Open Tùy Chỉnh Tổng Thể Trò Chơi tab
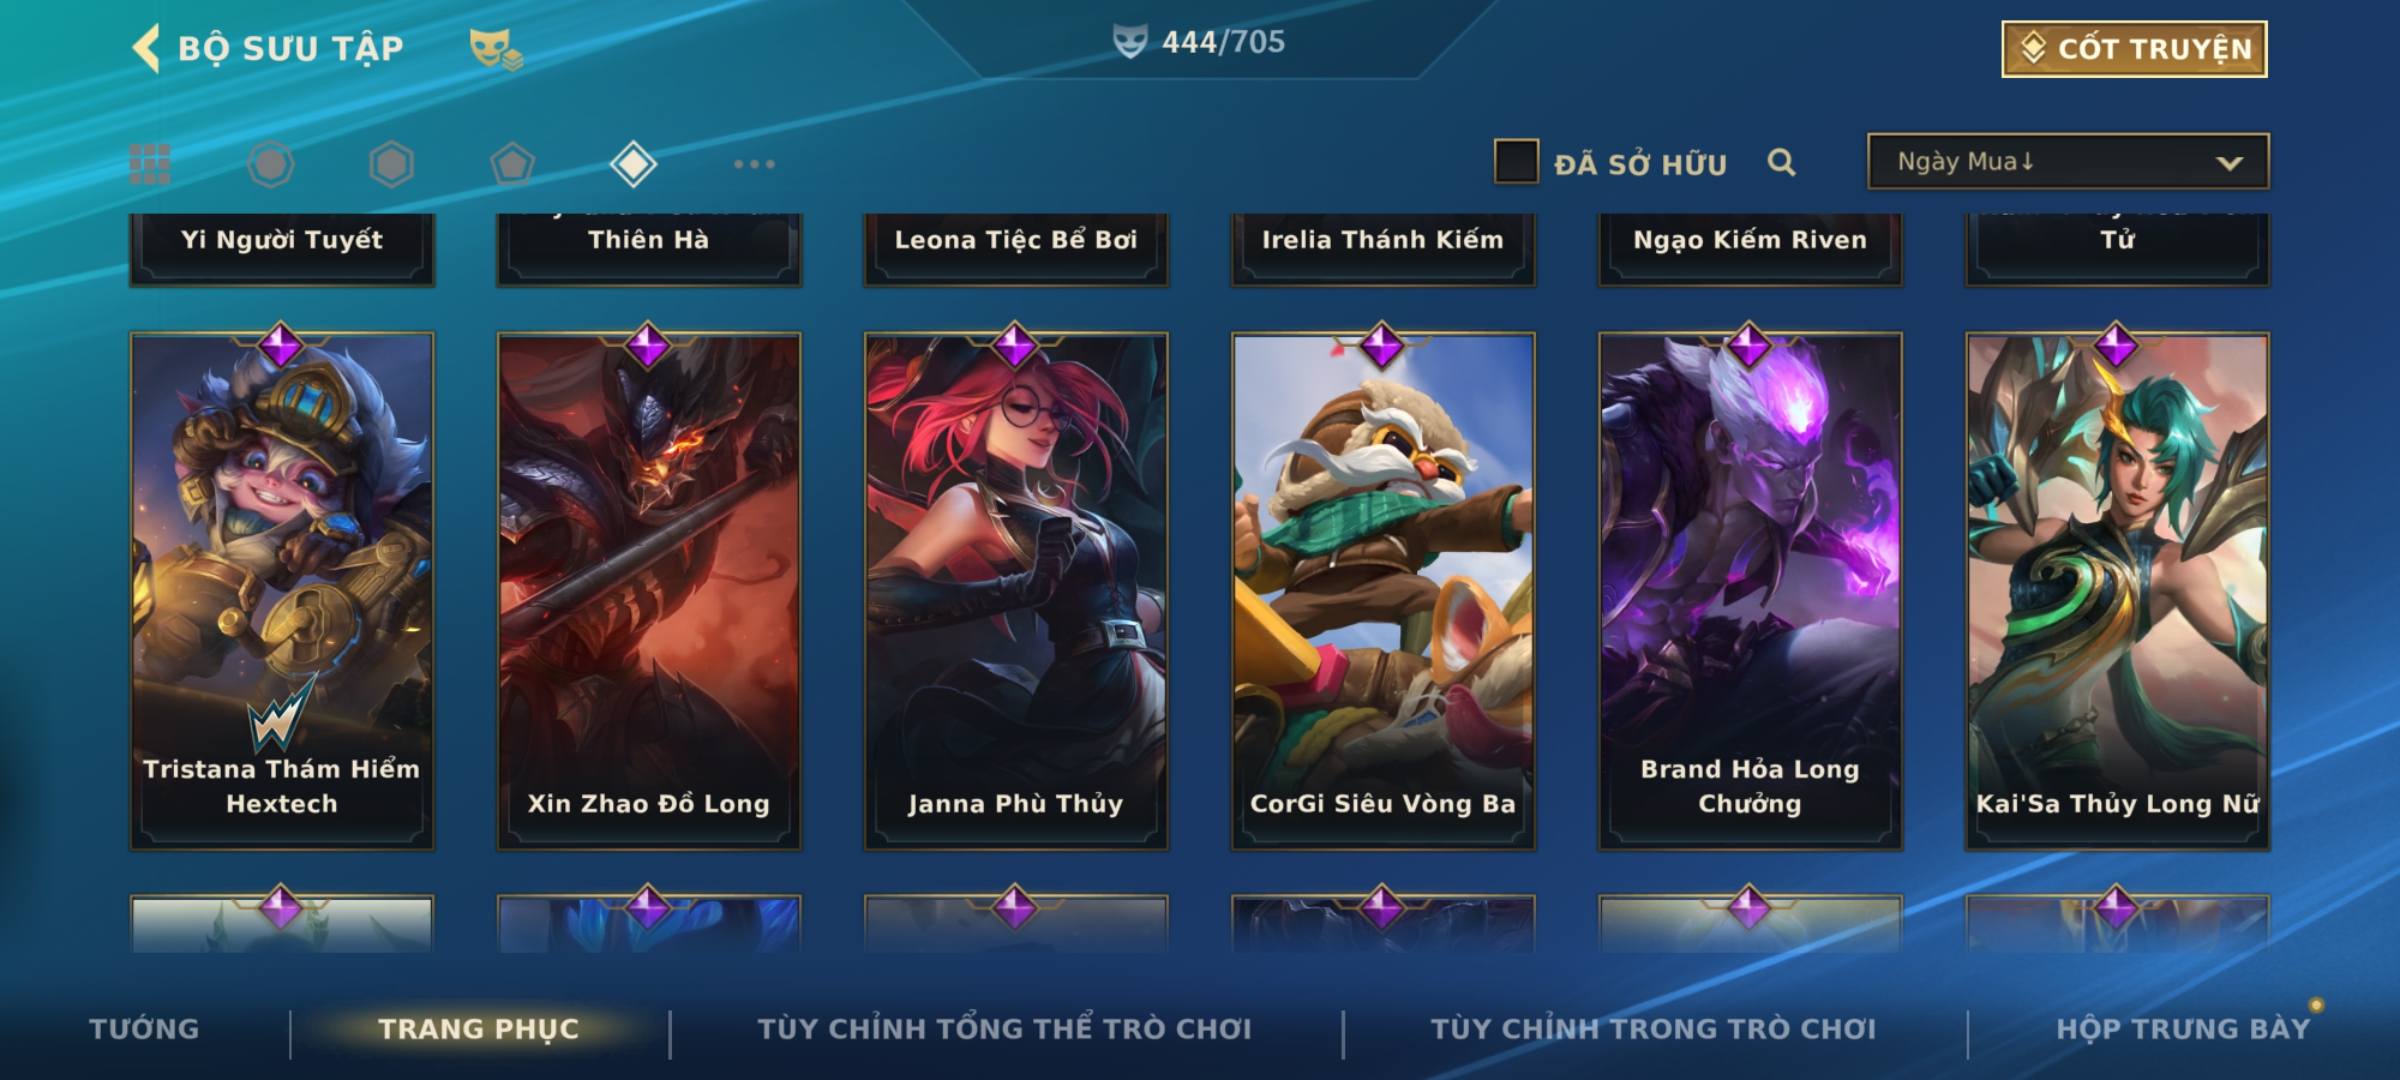Screen dimensions: 2400x1080 pyautogui.click(x=1004, y=1028)
